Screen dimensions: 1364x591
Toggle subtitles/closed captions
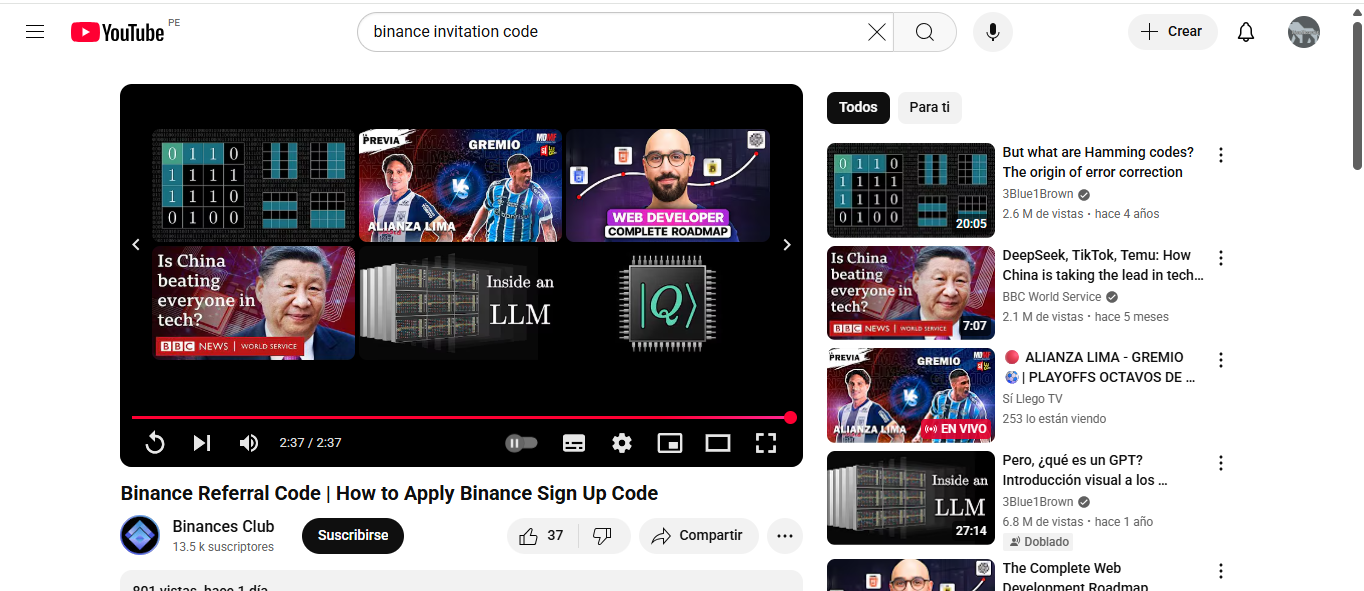[x=574, y=443]
